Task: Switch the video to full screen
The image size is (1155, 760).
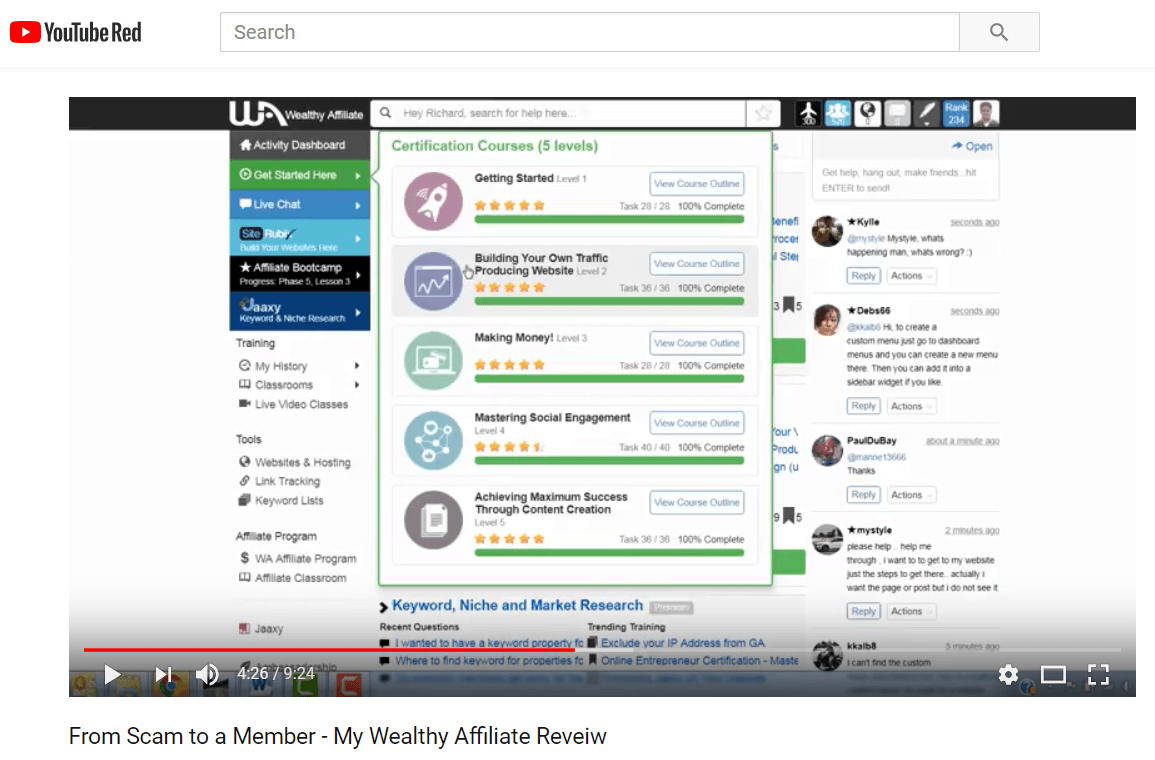Action: click(1098, 674)
